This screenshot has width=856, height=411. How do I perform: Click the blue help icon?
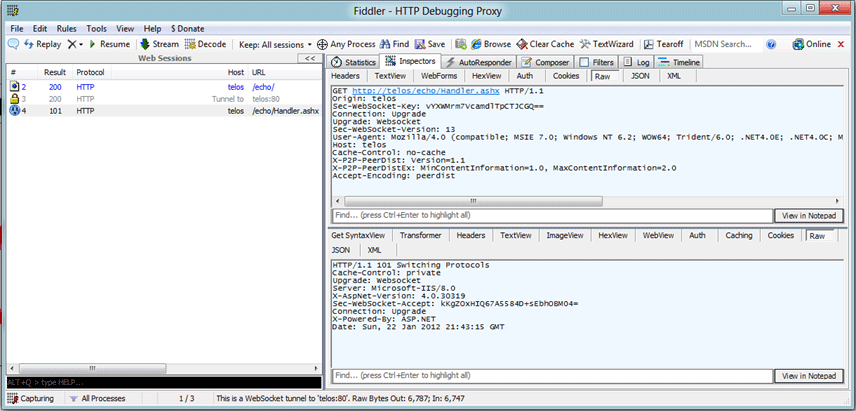pyautogui.click(x=771, y=44)
